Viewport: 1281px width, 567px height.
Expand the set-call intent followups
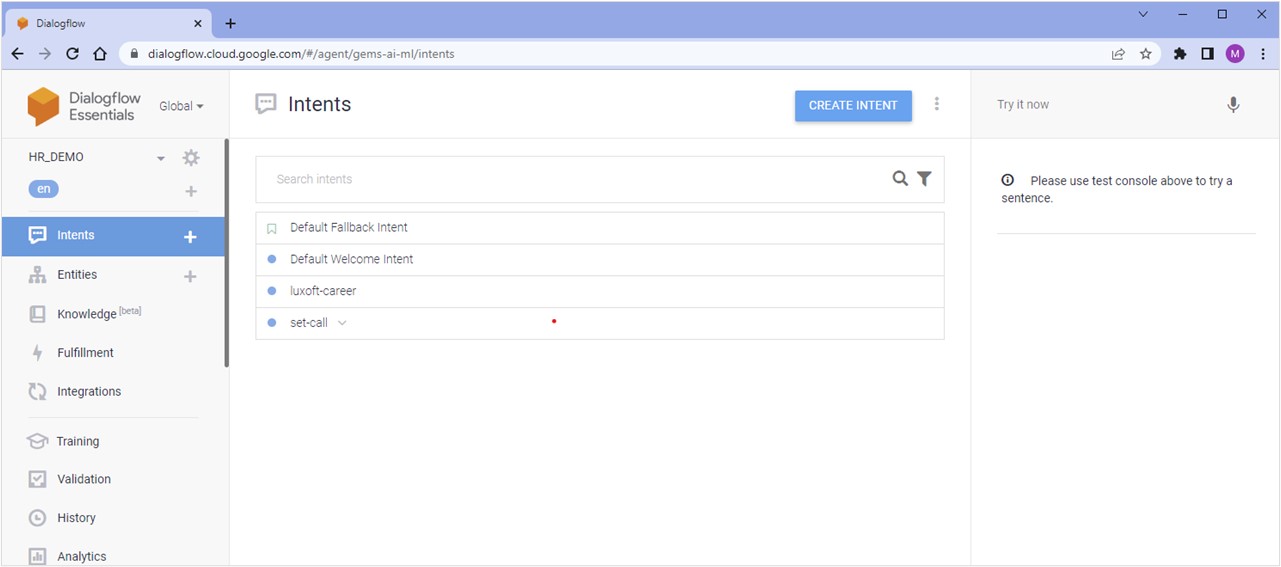point(342,323)
